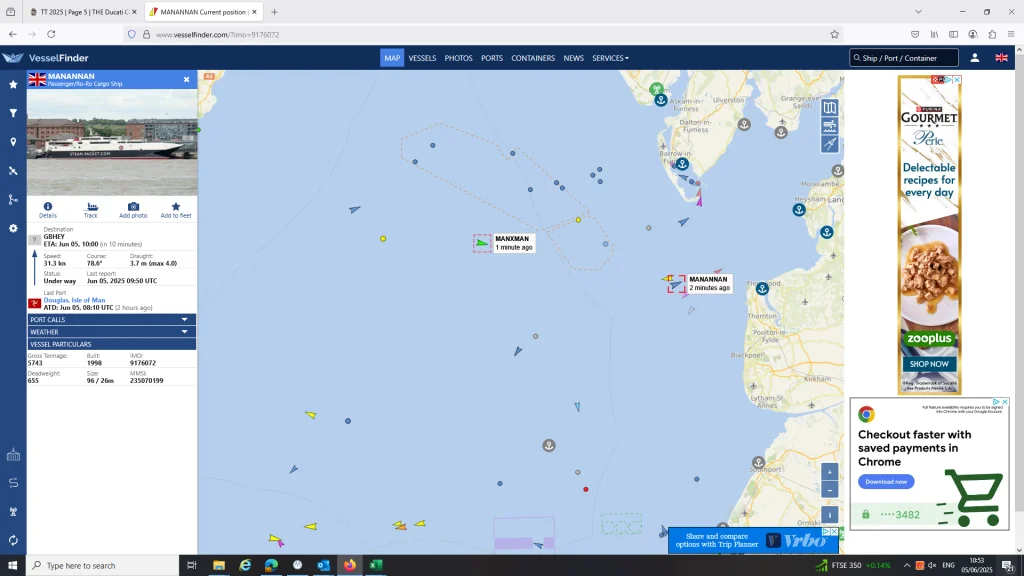1024x576 pixels.
Task: Go to the PHOTOS page
Action: (x=458, y=58)
